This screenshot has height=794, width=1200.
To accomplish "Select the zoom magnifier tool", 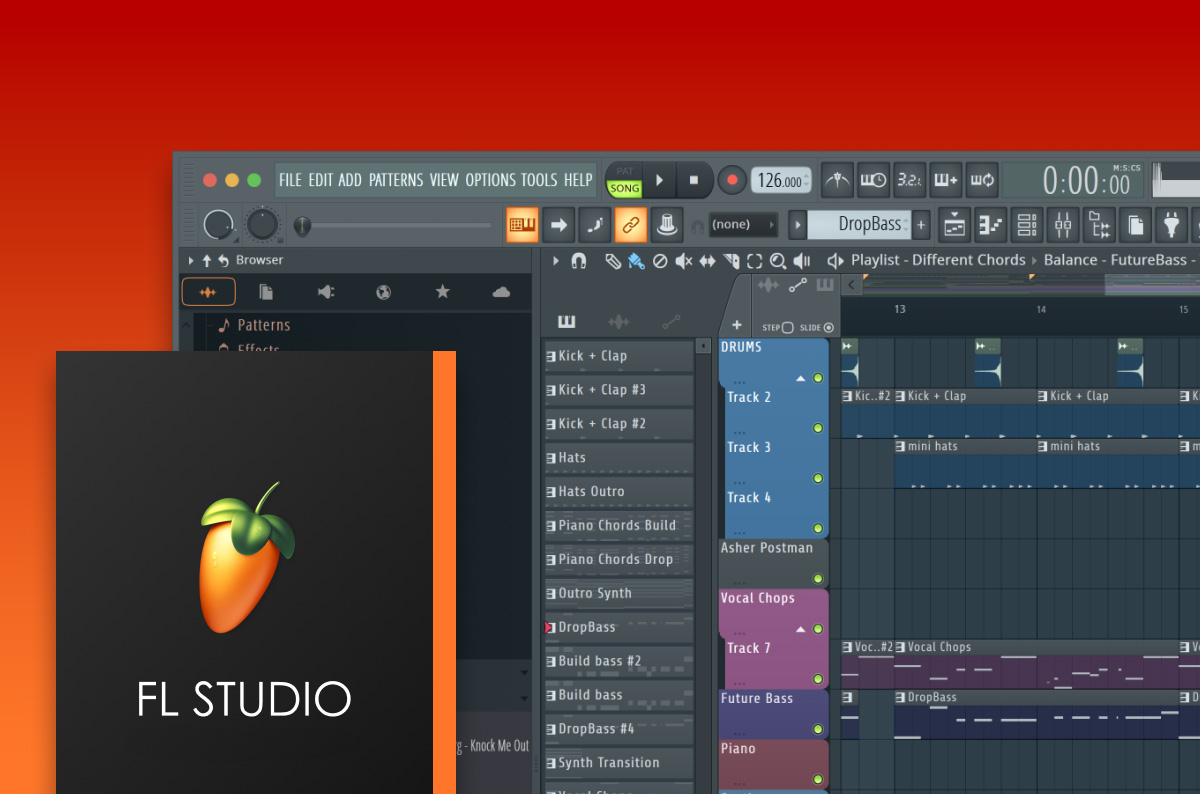I will 778,261.
